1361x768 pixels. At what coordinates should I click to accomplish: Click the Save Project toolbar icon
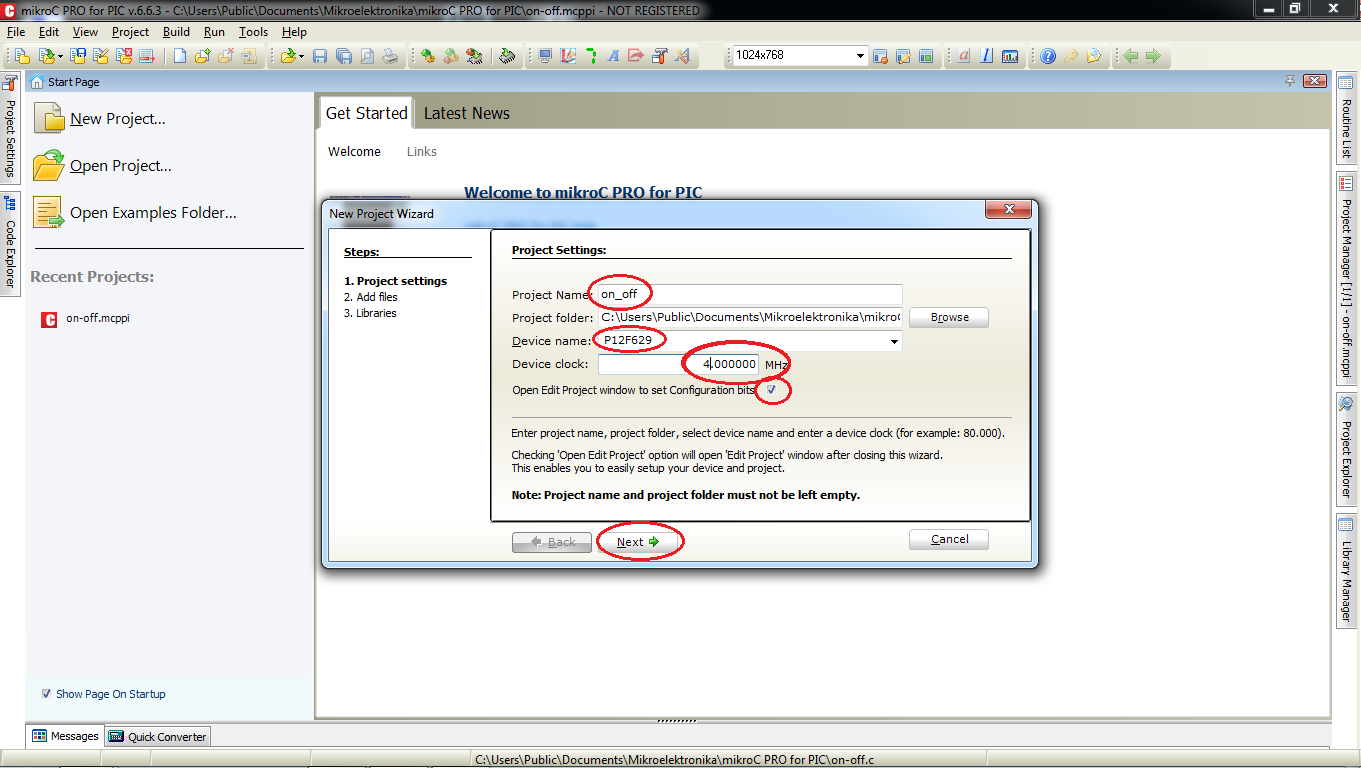click(78, 56)
